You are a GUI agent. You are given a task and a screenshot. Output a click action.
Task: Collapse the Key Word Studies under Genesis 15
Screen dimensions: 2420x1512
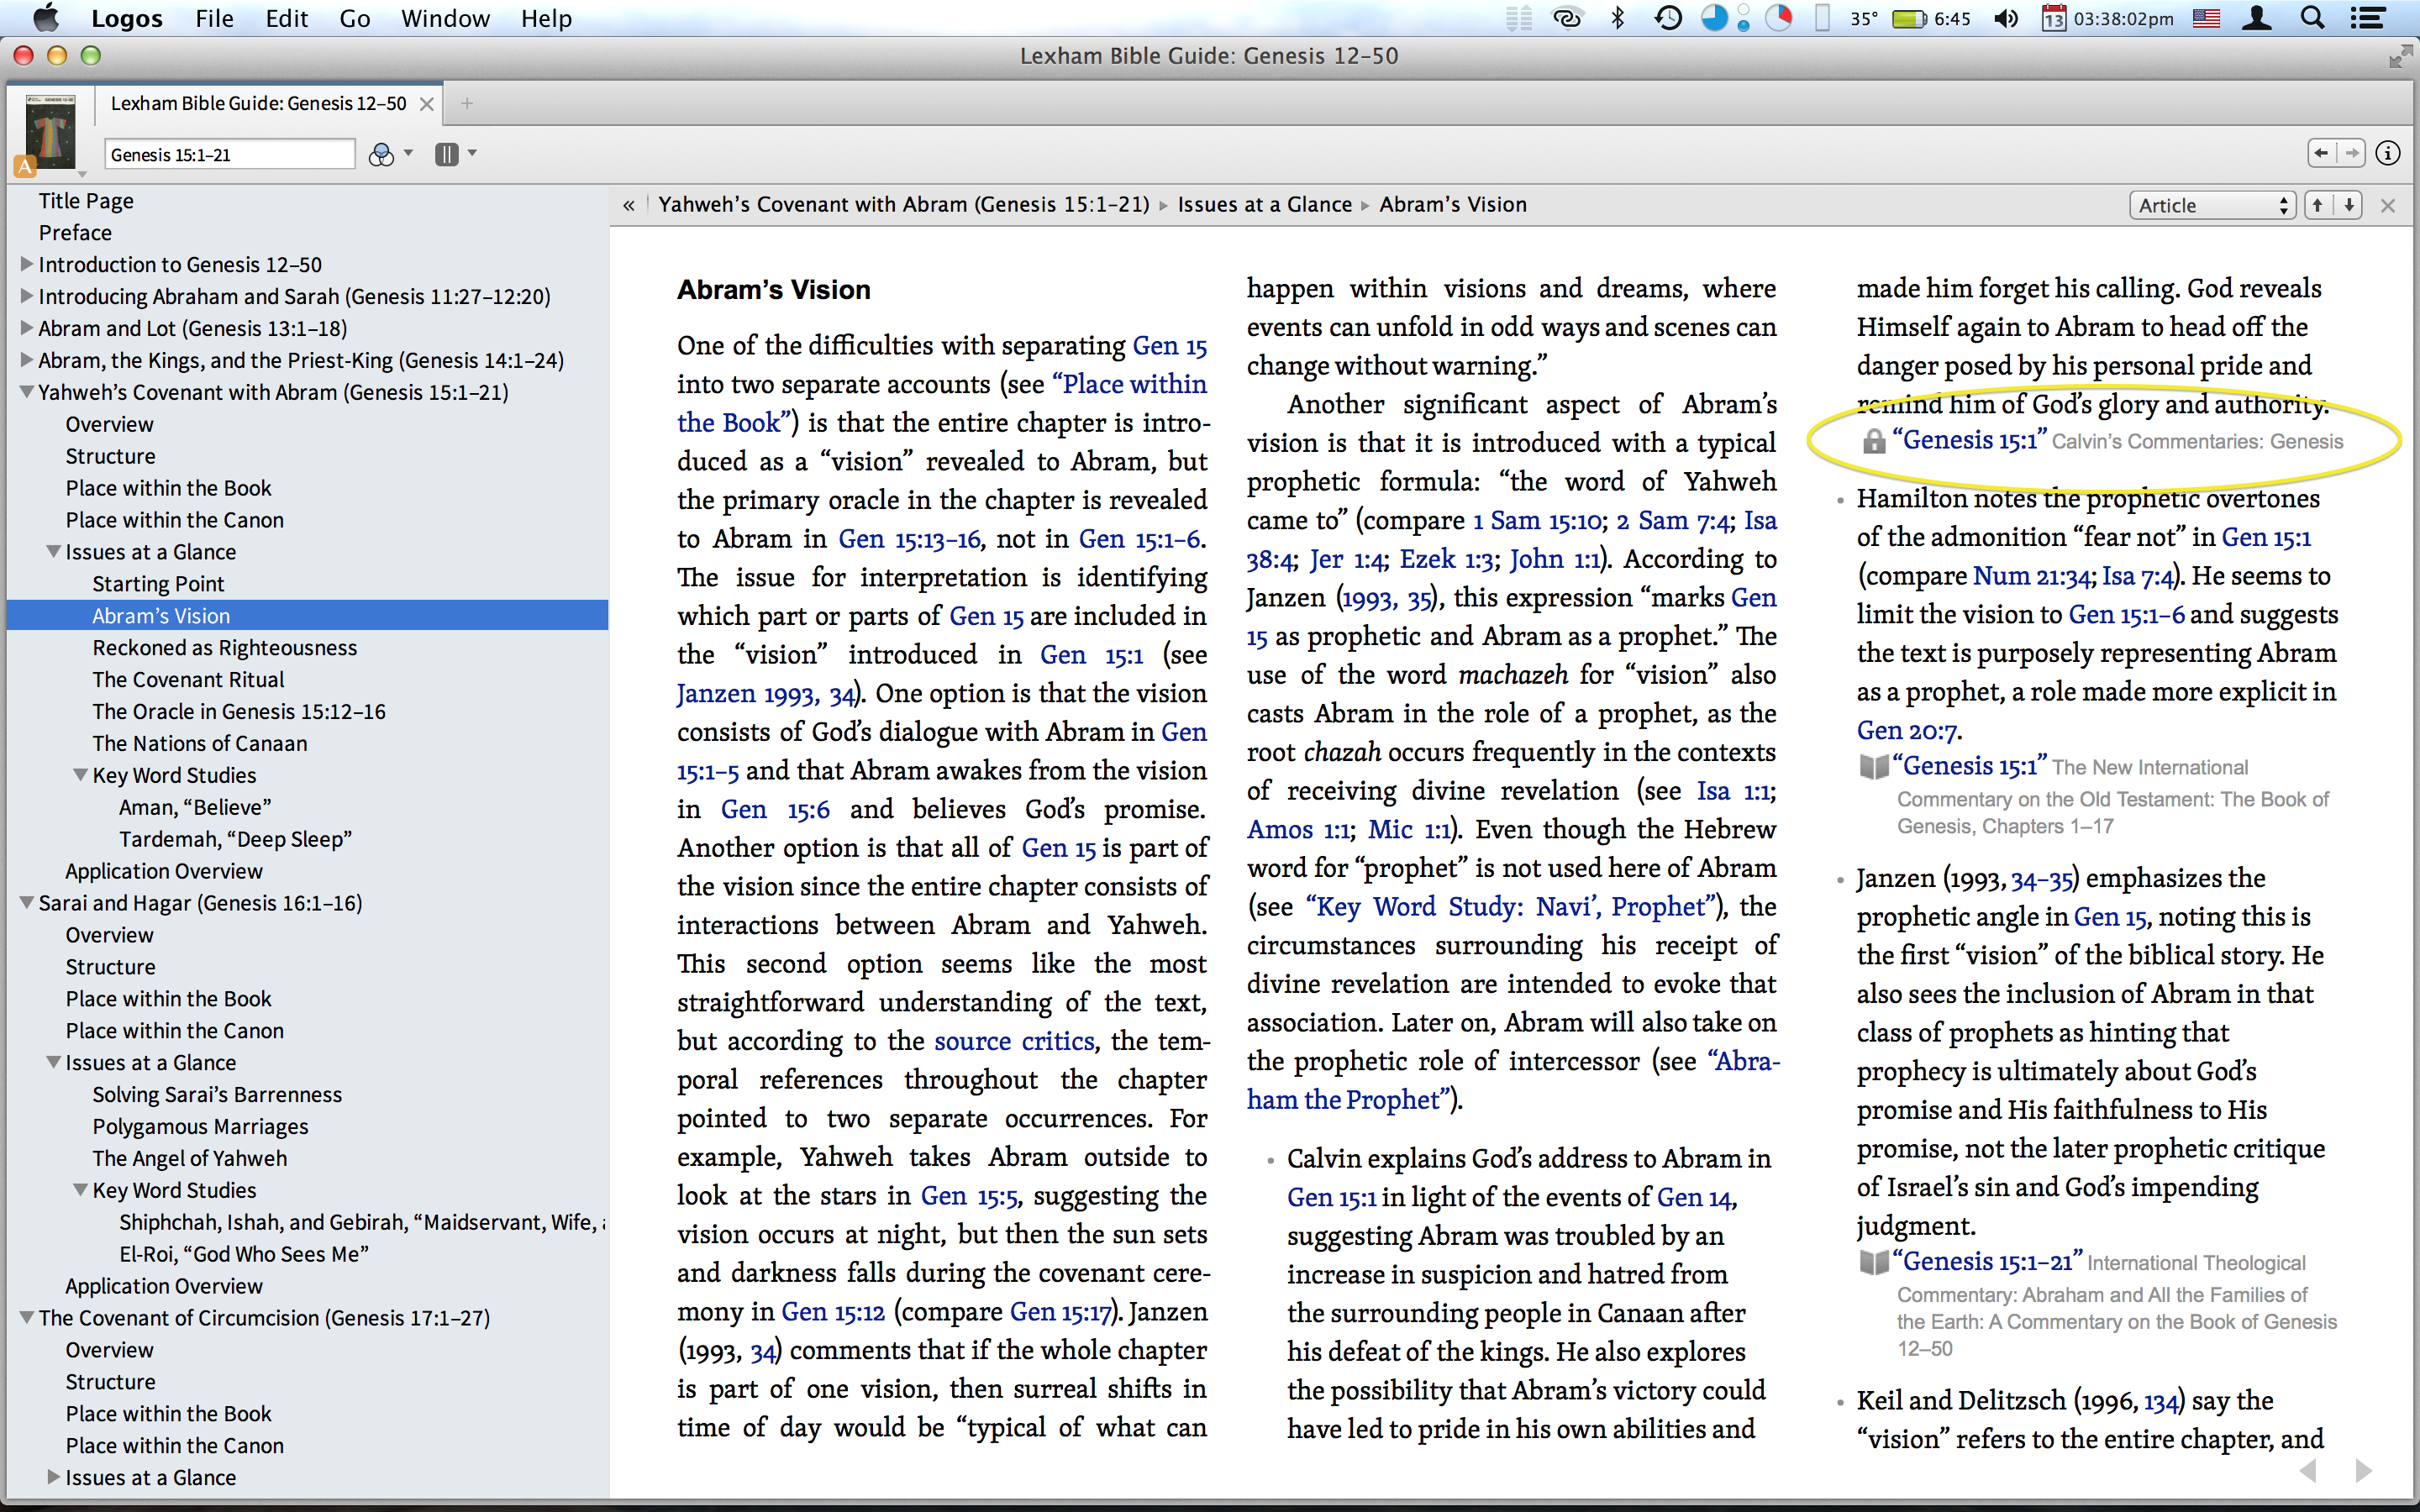(x=81, y=775)
